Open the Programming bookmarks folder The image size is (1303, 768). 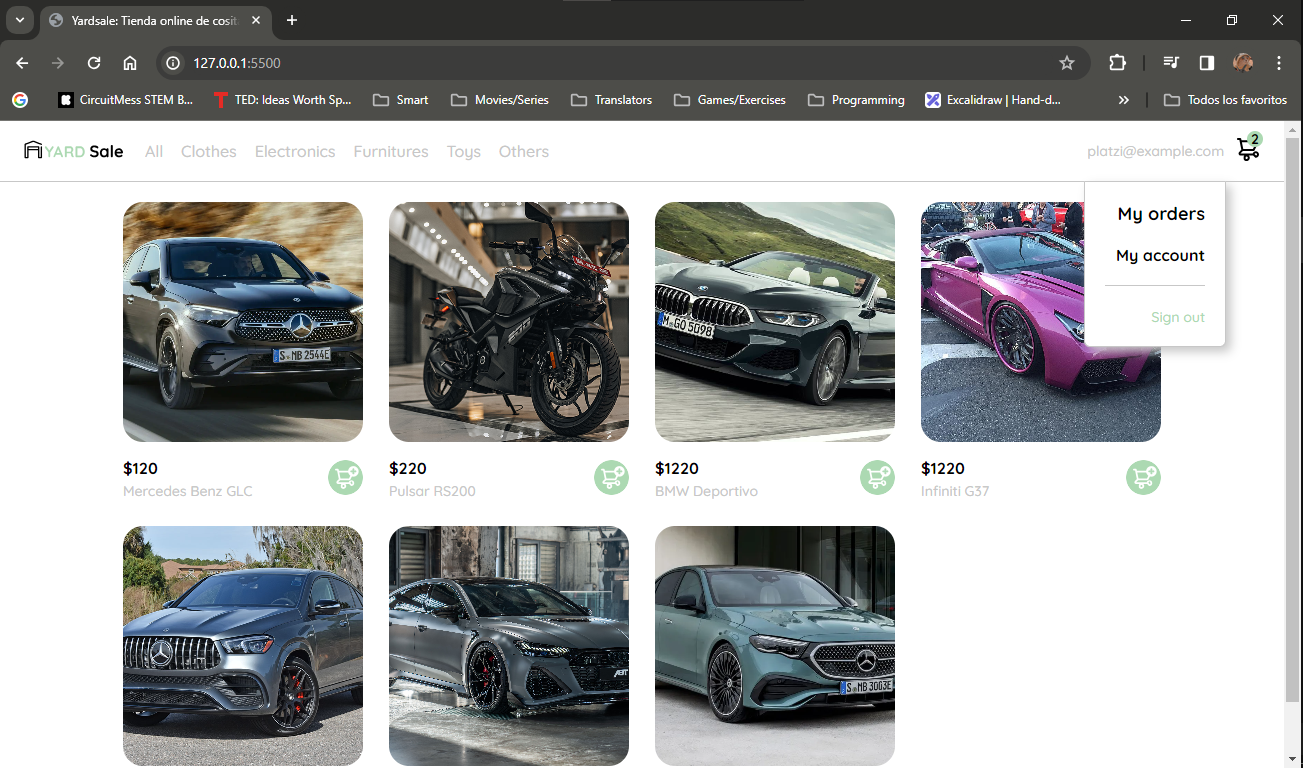(856, 100)
